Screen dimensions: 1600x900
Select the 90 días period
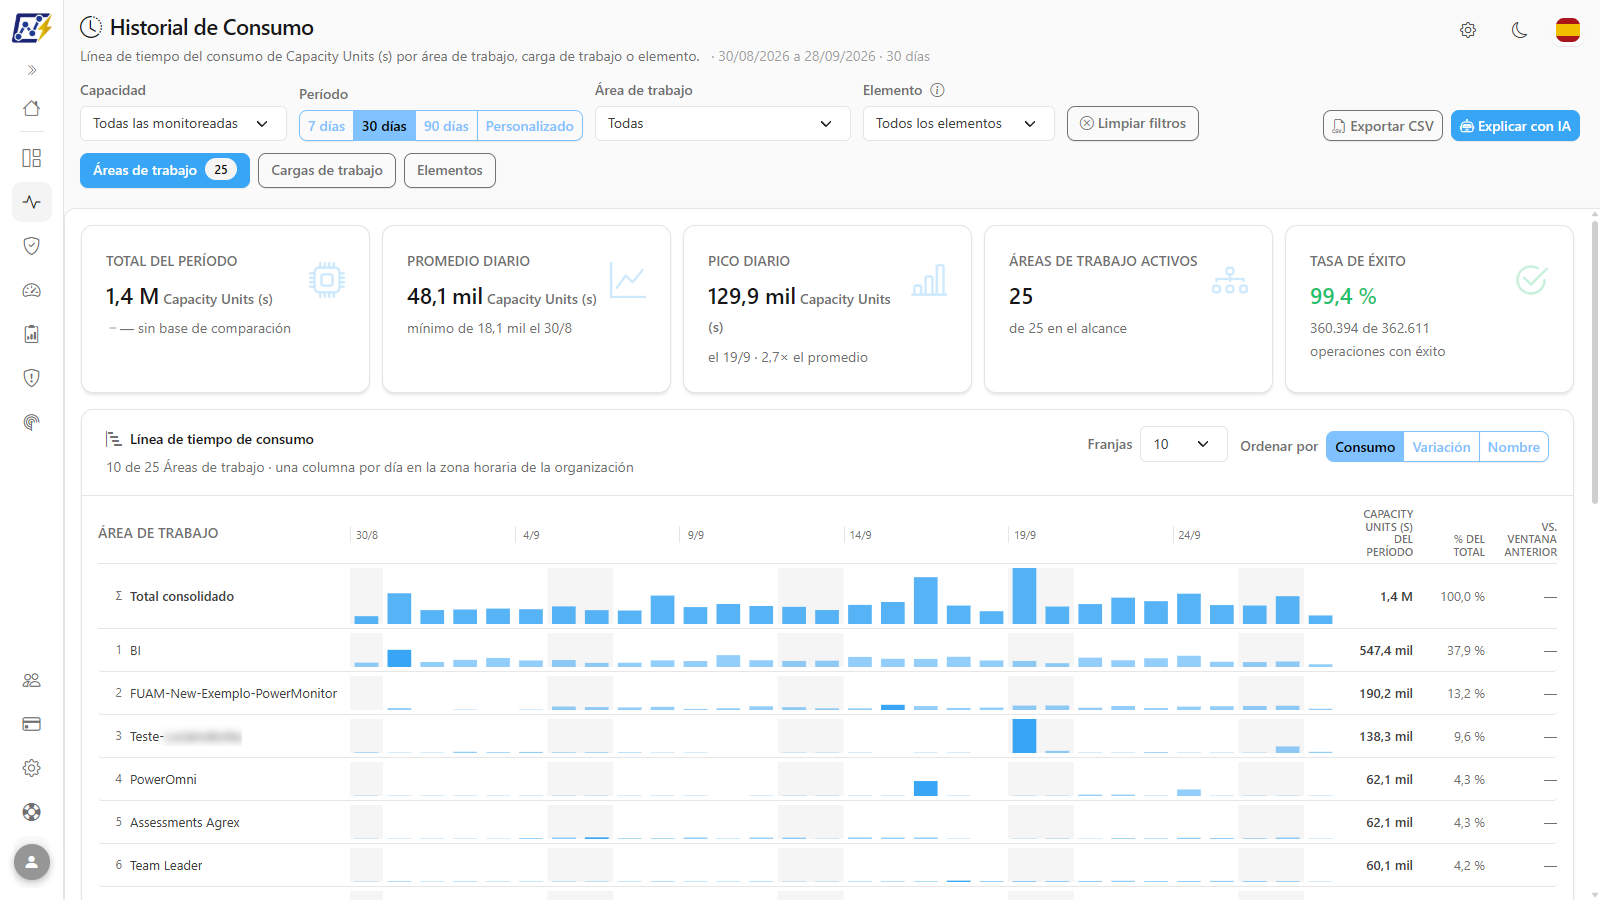(x=446, y=126)
